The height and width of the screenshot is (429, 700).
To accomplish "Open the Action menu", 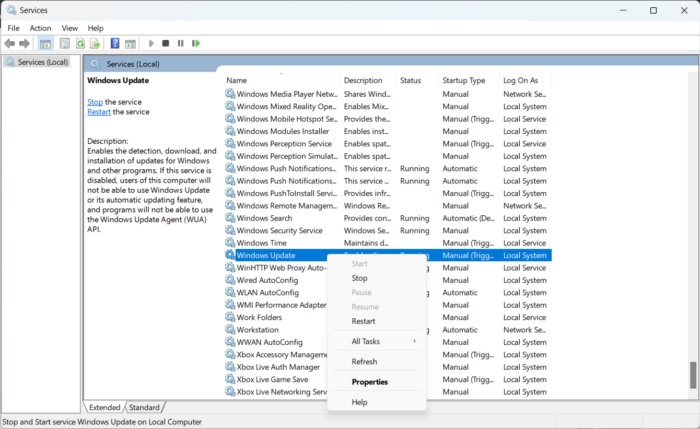I will [40, 28].
